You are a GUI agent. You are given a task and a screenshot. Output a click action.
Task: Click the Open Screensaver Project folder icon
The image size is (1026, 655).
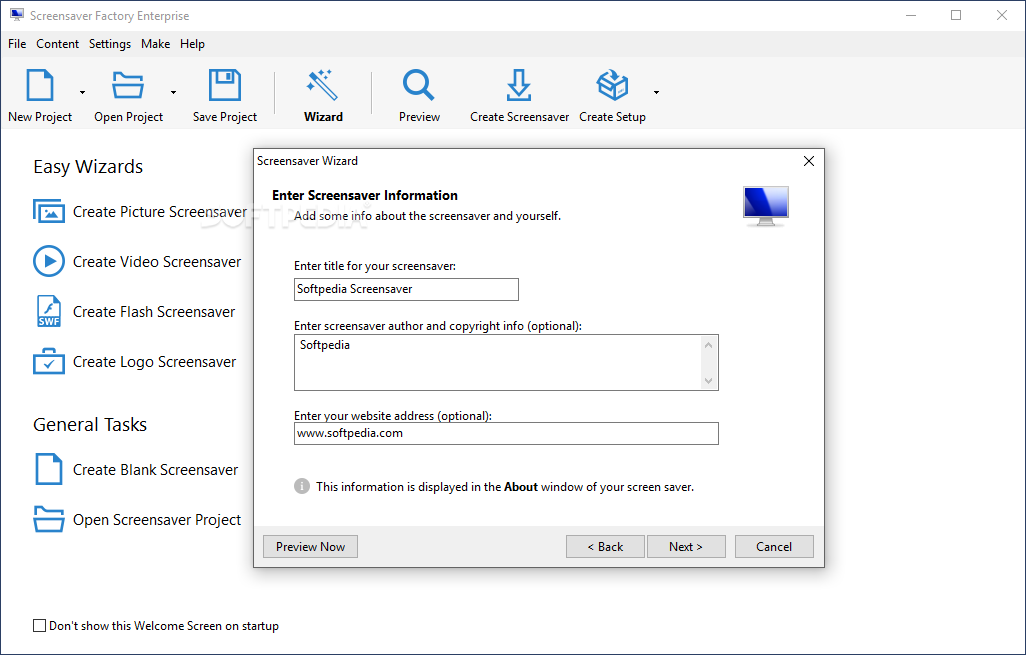(49, 519)
